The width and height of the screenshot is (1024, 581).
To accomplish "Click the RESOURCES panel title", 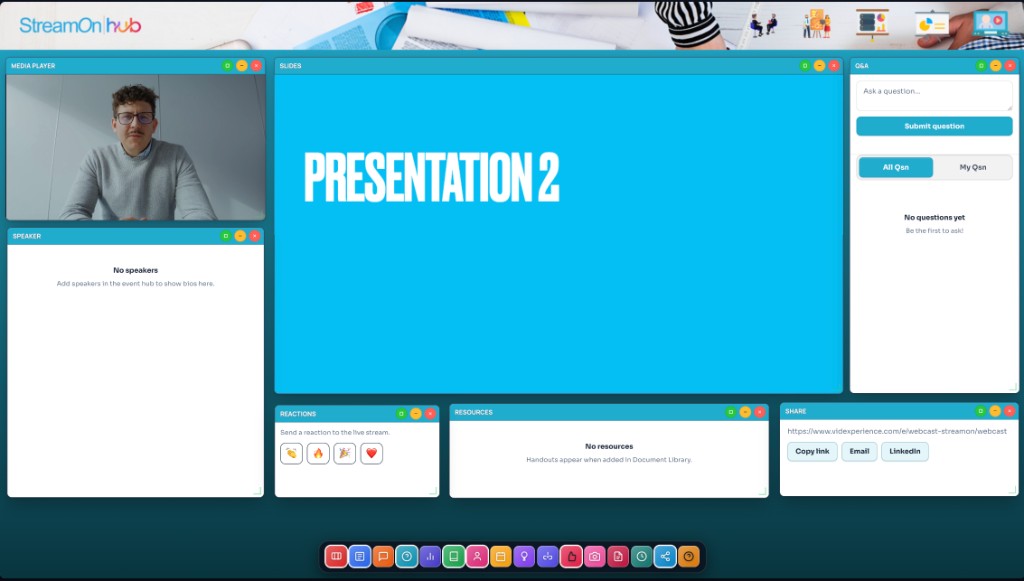I will [x=473, y=413].
